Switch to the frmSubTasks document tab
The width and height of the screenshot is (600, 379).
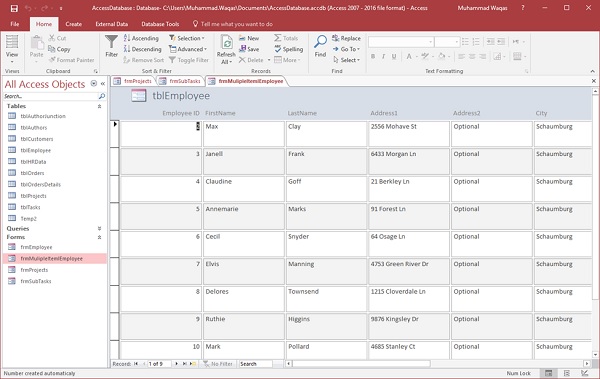[181, 81]
